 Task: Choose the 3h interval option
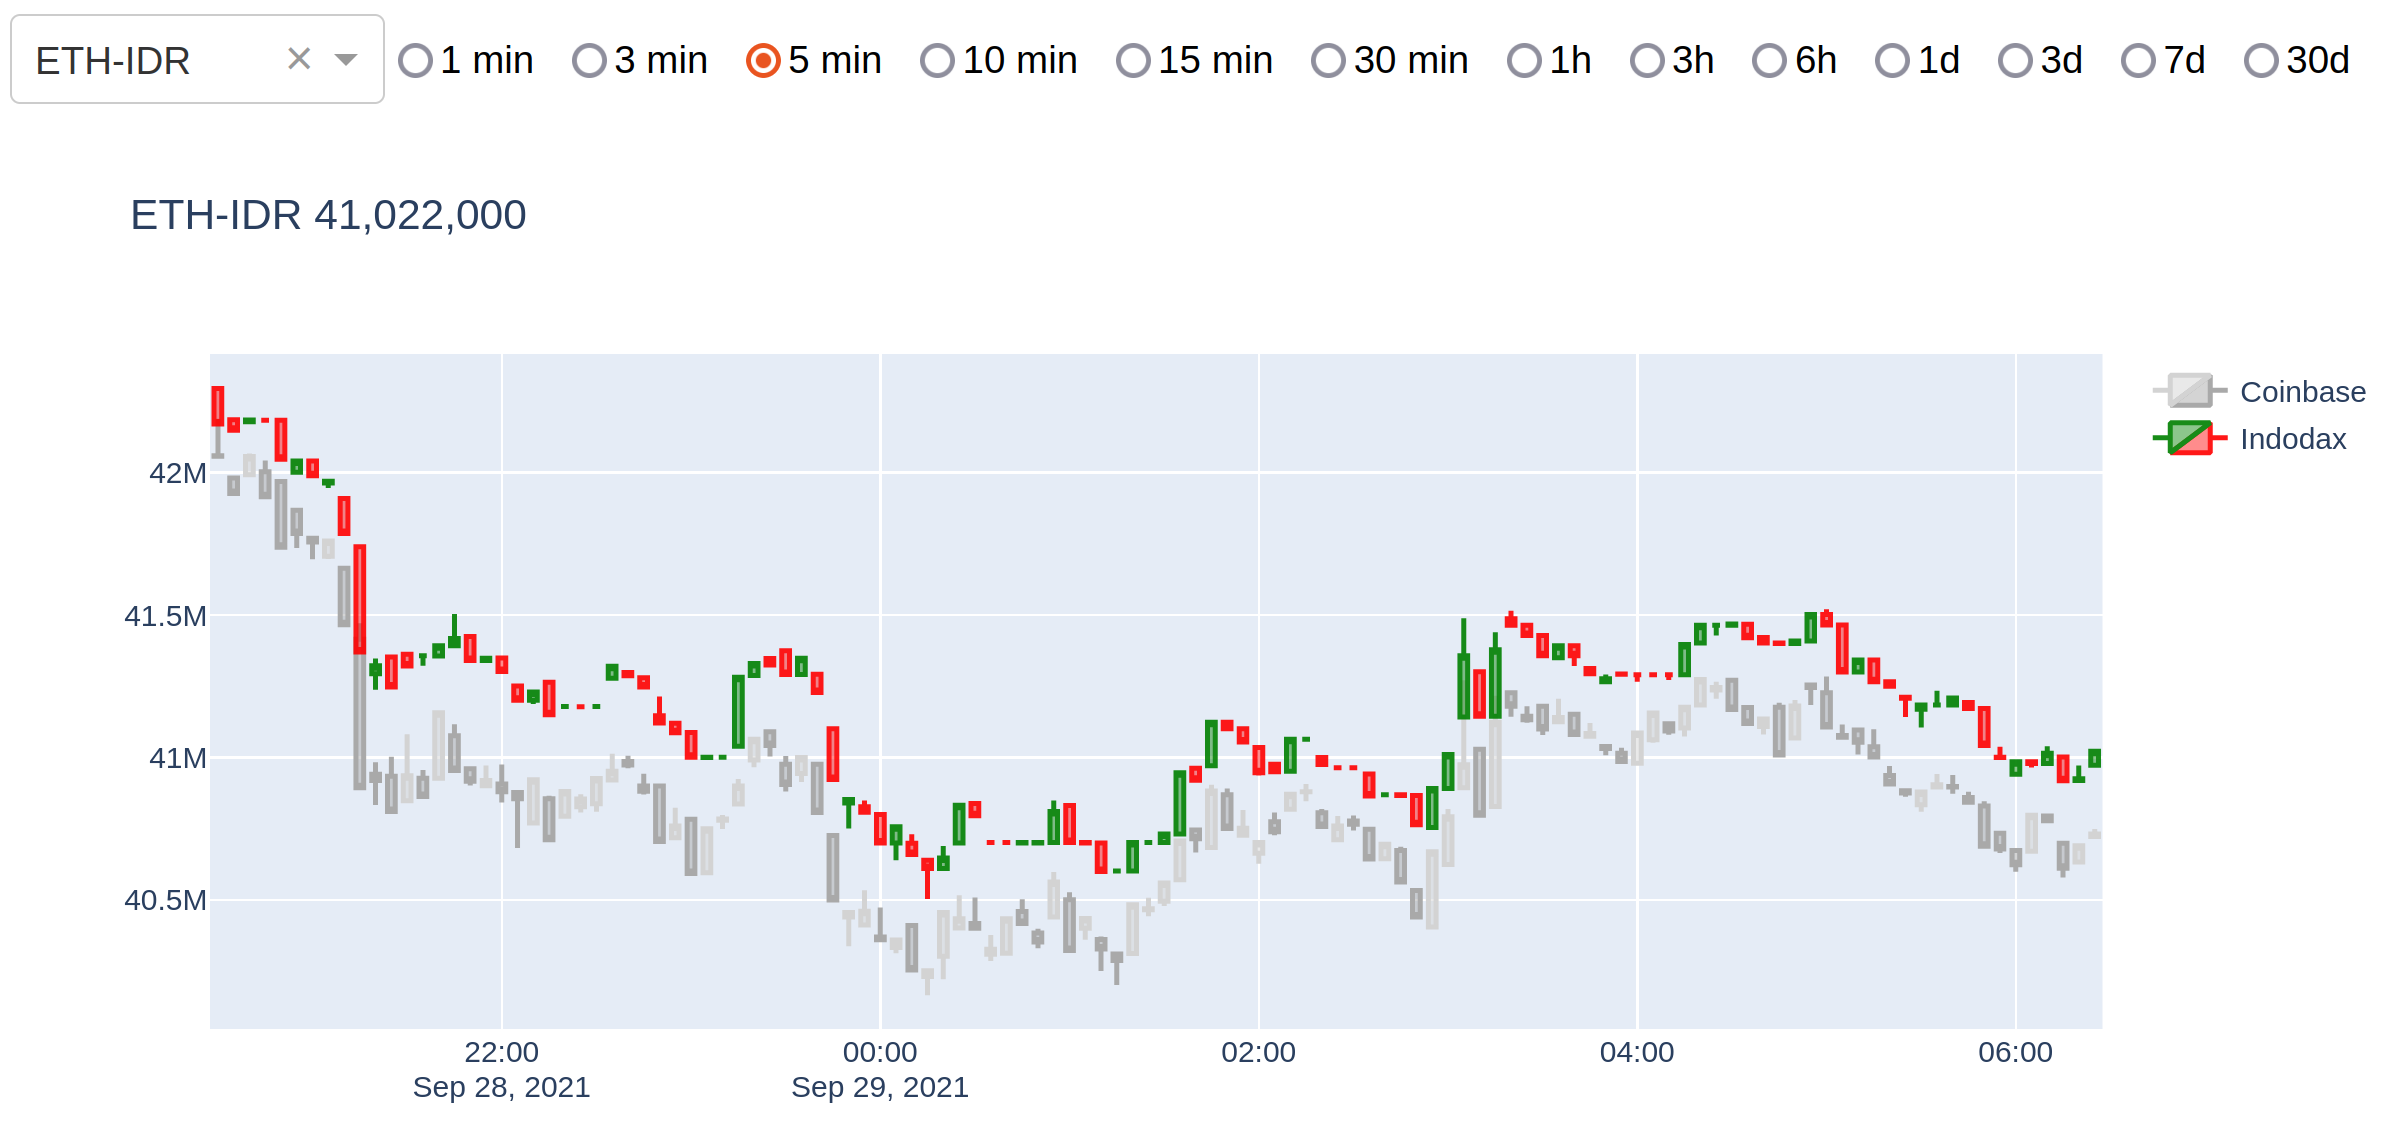[1647, 61]
